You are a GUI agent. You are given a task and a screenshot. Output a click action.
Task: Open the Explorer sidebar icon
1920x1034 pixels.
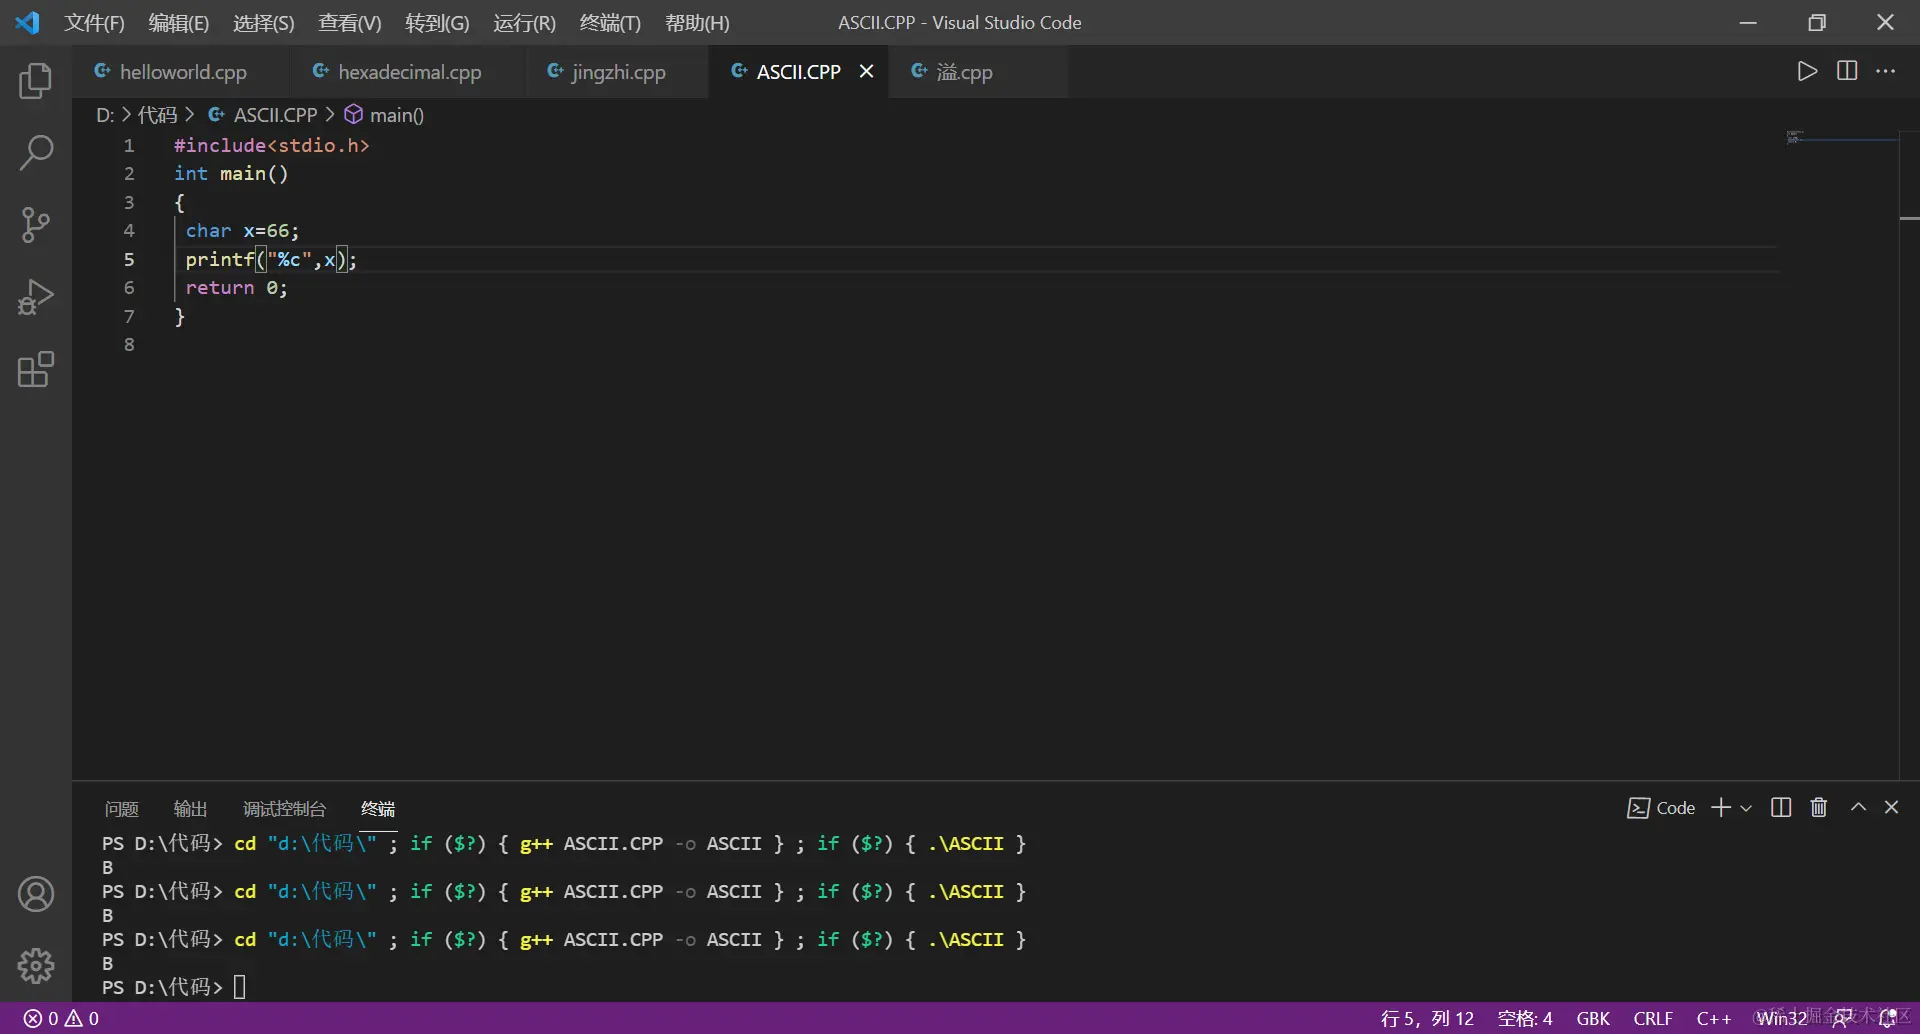point(36,81)
